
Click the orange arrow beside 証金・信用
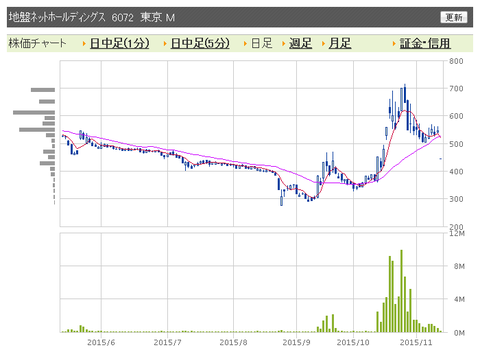coord(394,44)
